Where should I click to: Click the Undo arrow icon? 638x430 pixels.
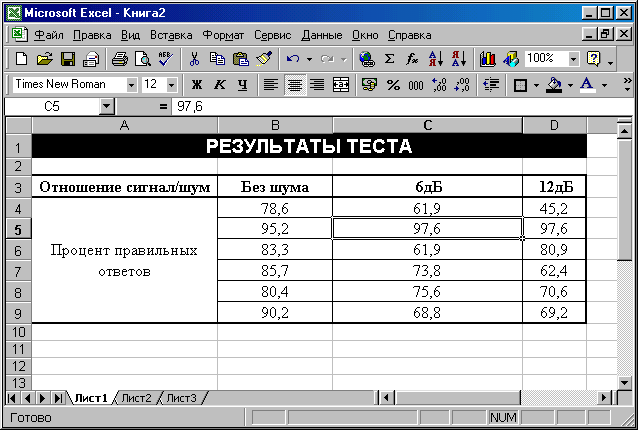point(293,59)
